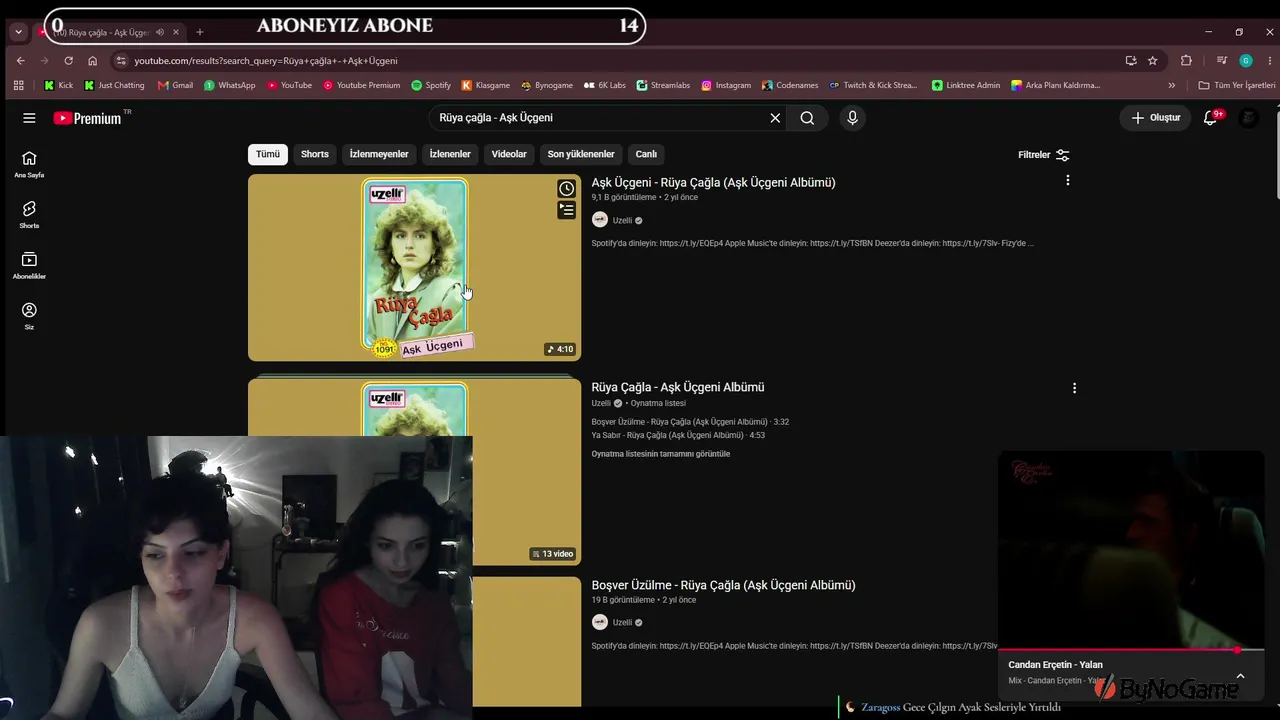Open the Boşver Üzülme 3:32 playlist track
Image resolution: width=1280 pixels, height=720 pixels.
(690, 422)
